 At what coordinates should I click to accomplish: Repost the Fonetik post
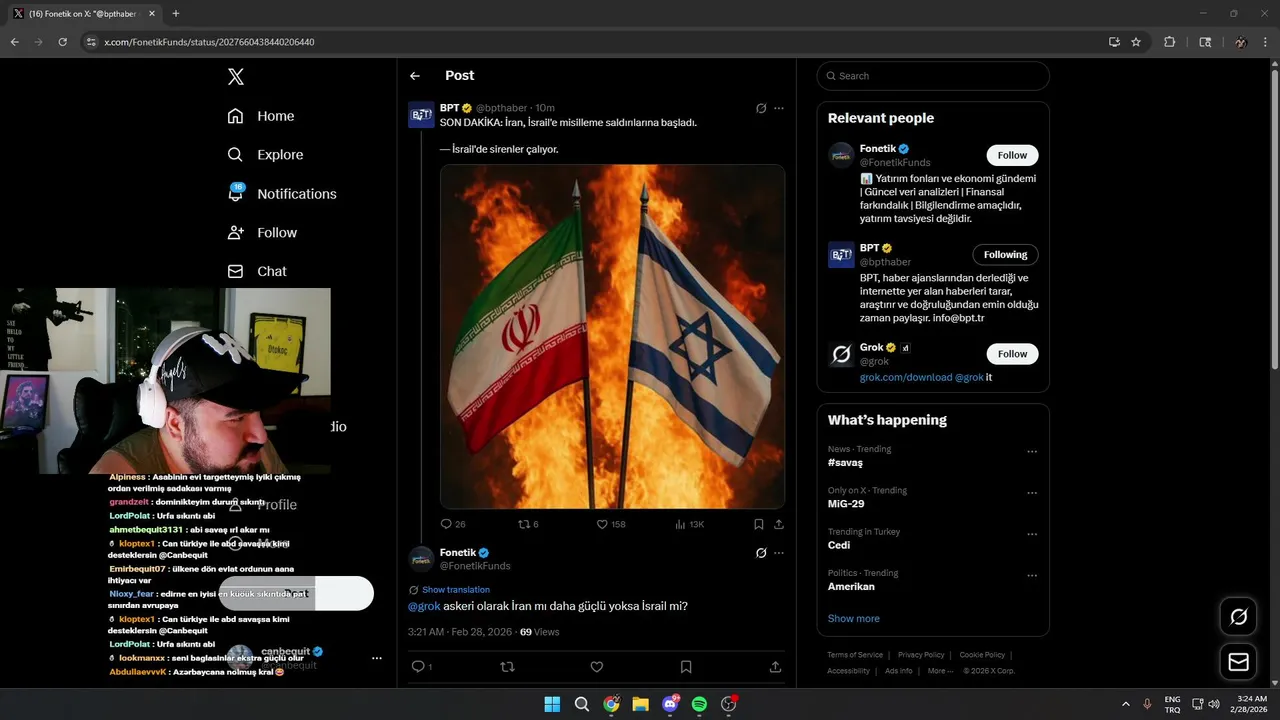coord(507,667)
